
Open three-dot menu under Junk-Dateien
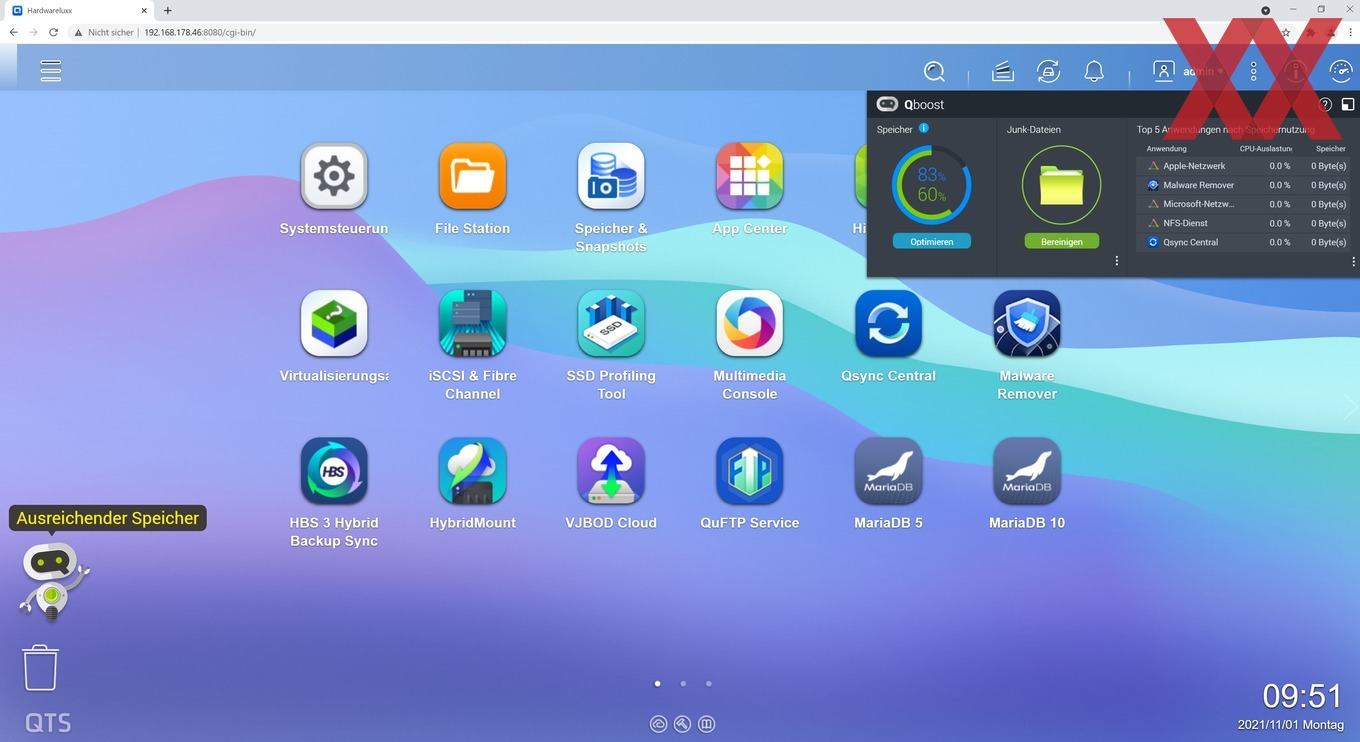point(1117,261)
